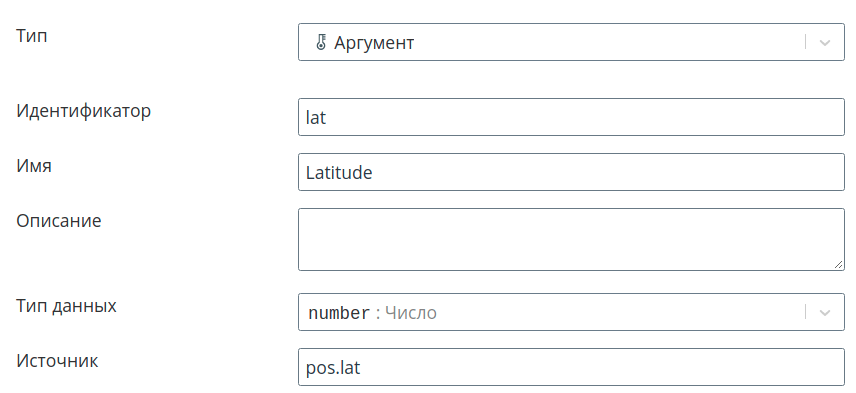This screenshot has height=393, width=856.
Task: Focus the Имя field containing Latitude
Action: click(x=571, y=172)
